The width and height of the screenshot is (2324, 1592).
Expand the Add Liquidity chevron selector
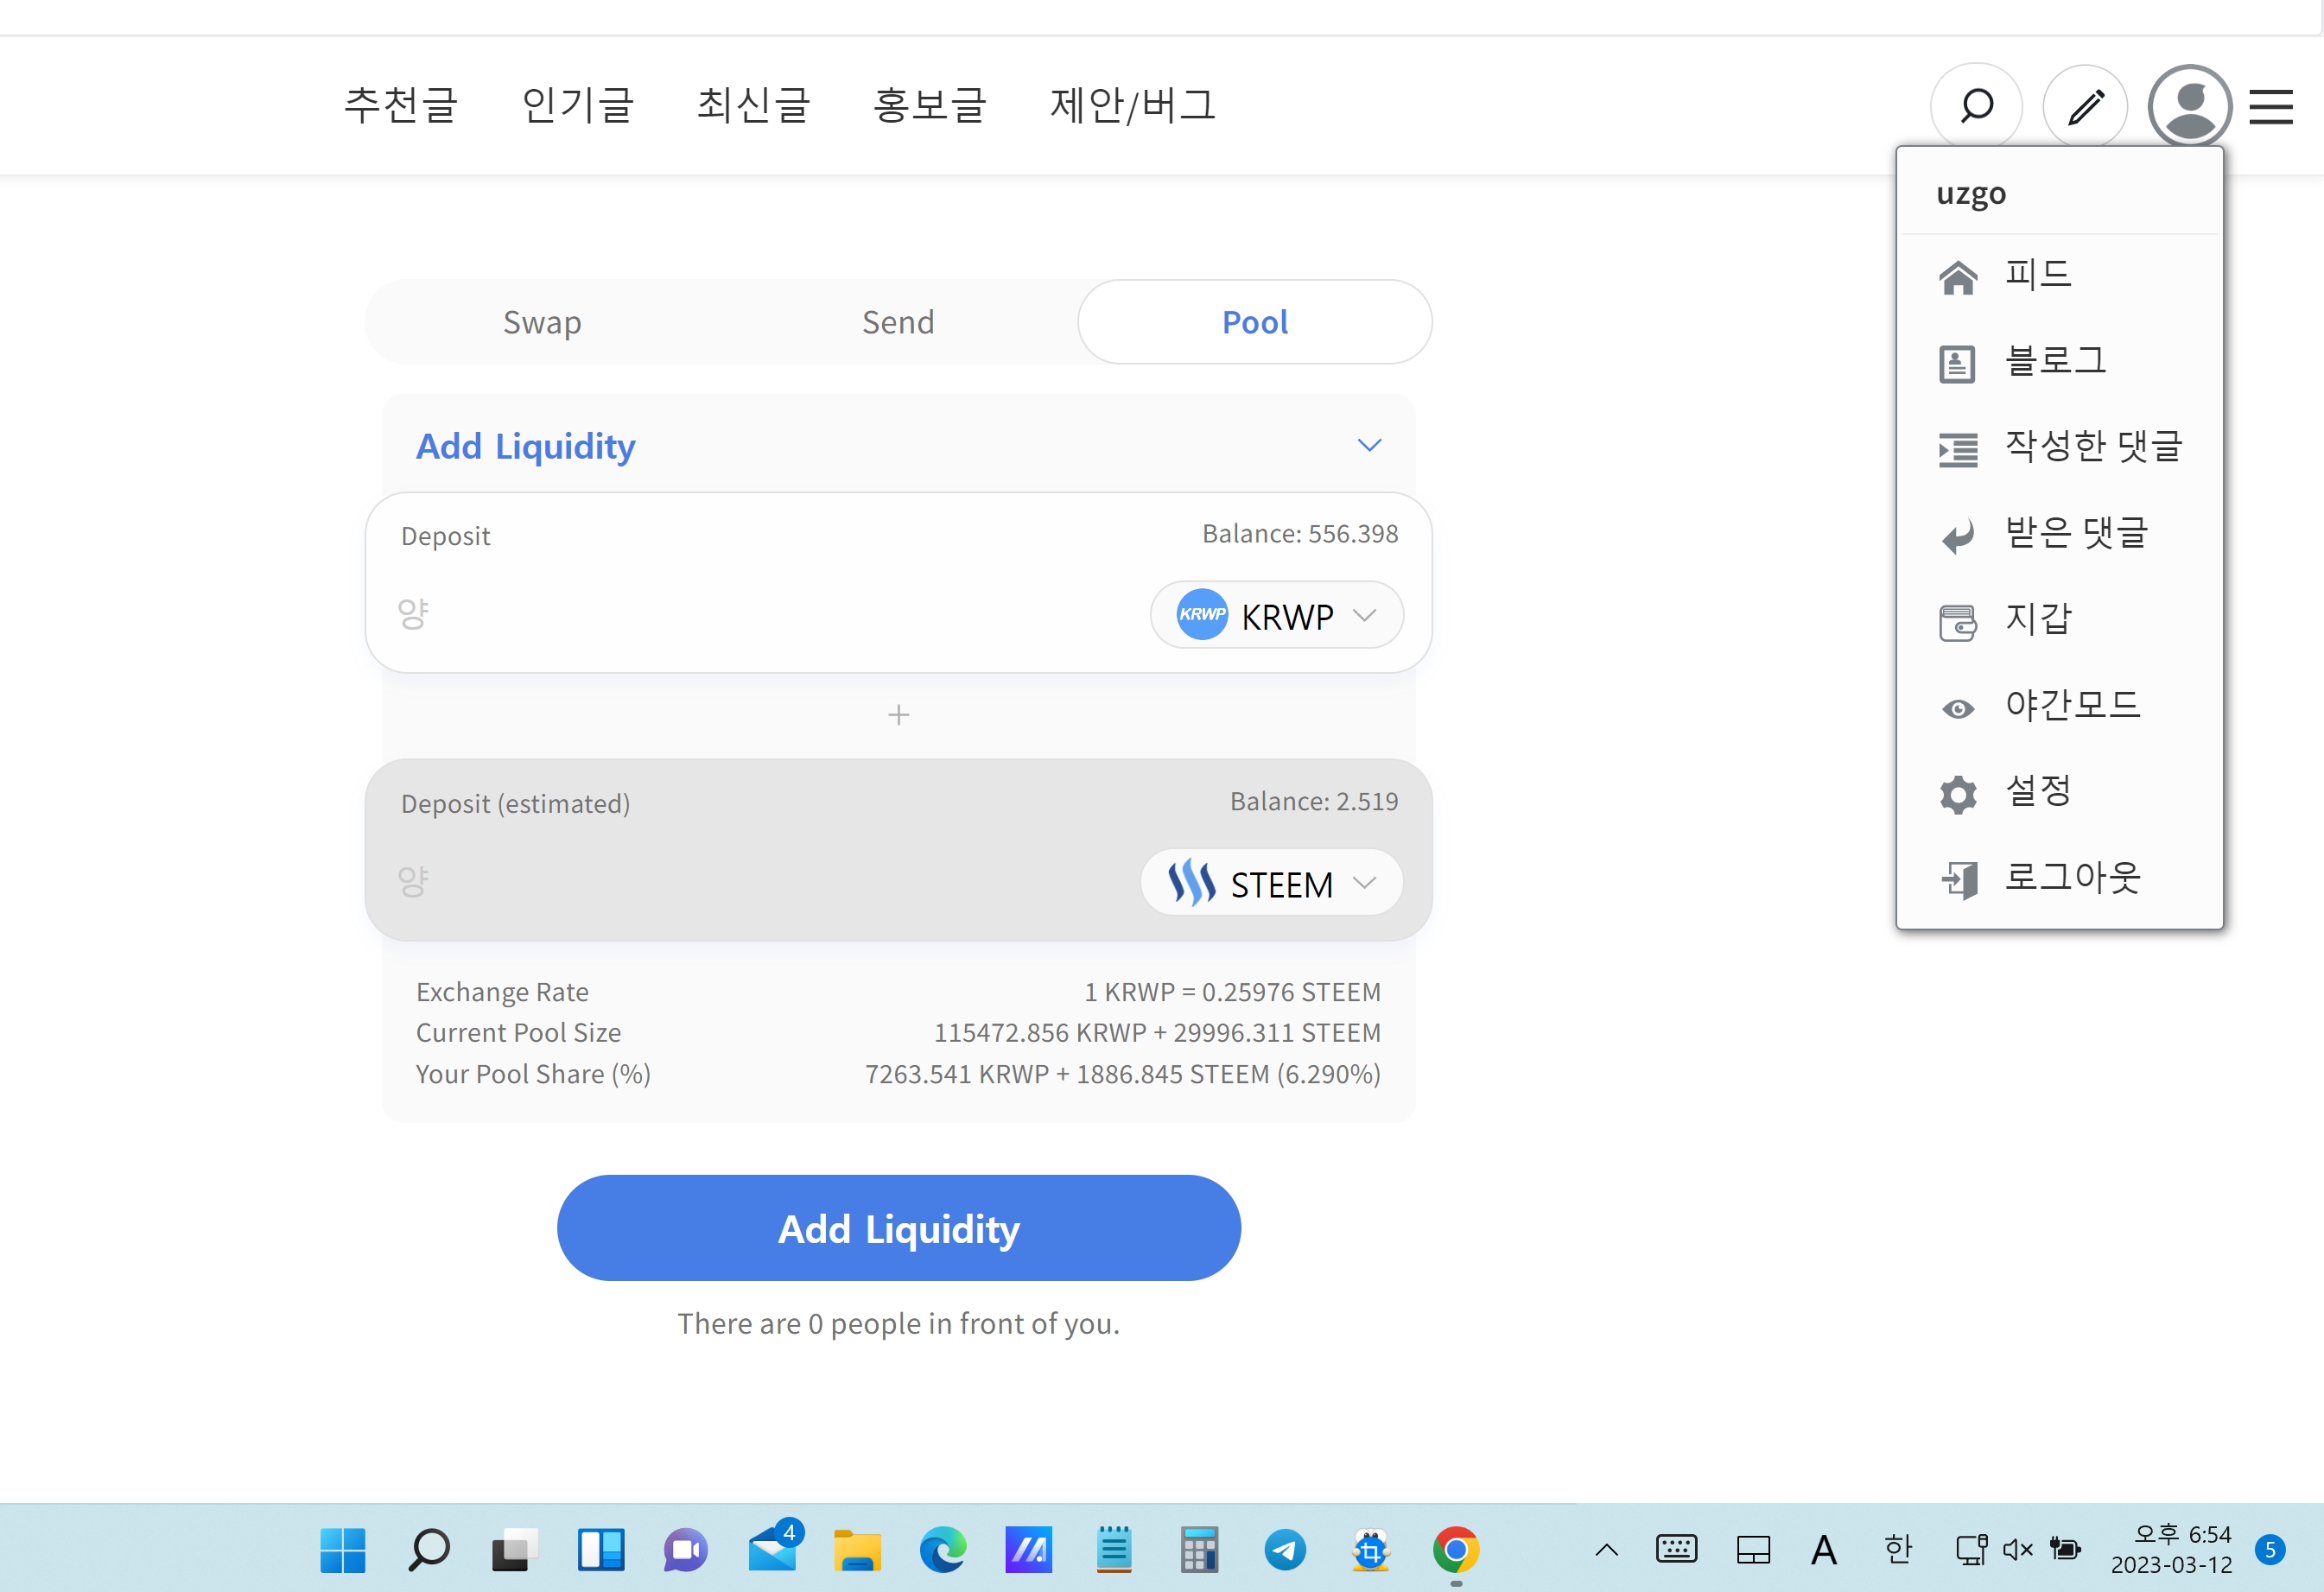point(1369,446)
